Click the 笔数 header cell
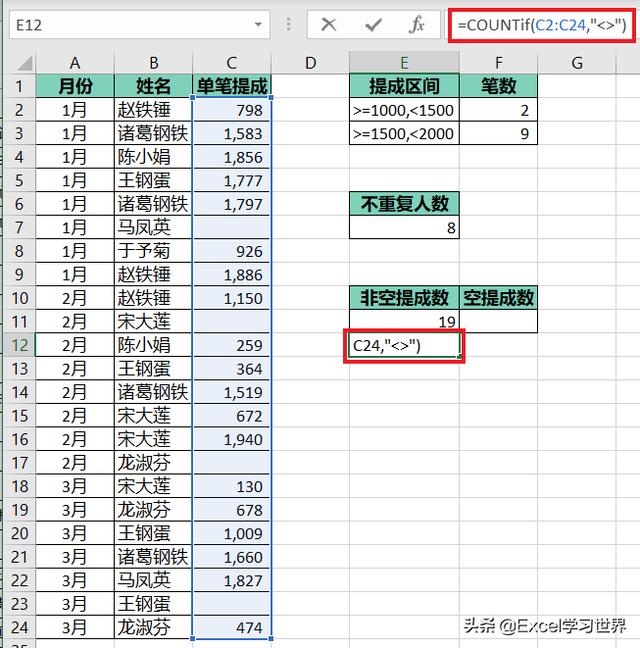 pyautogui.click(x=498, y=86)
